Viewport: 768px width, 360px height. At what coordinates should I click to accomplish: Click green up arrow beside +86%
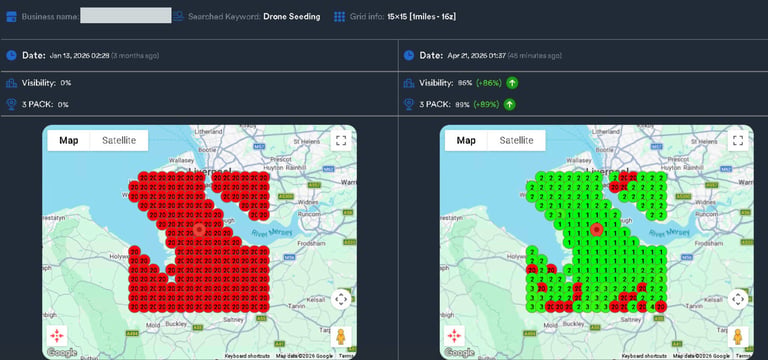click(512, 83)
